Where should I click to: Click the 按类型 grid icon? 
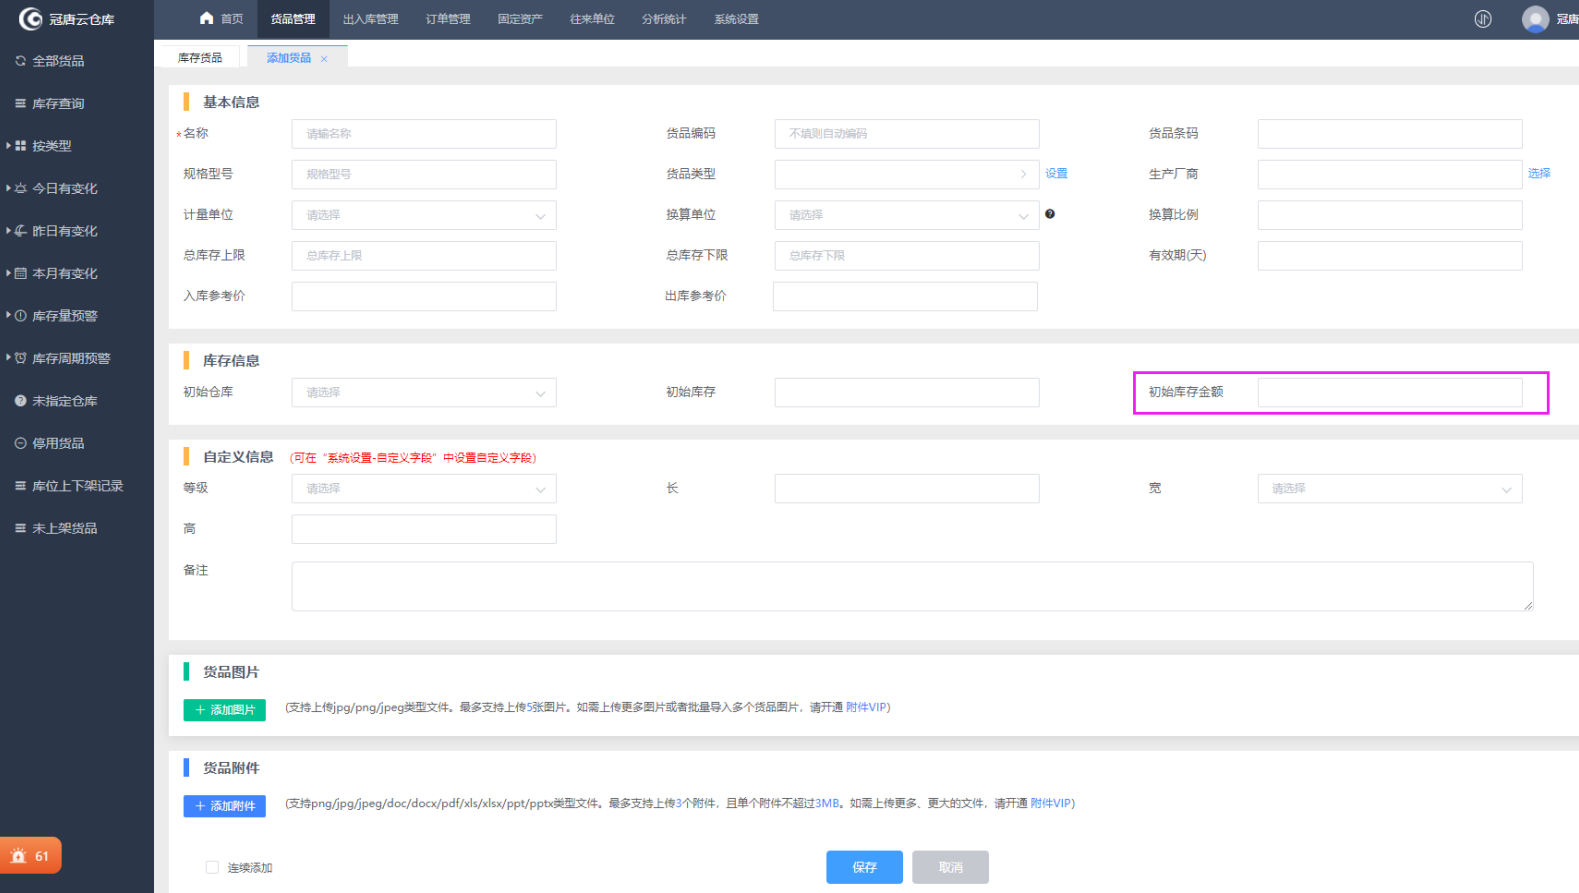point(20,146)
